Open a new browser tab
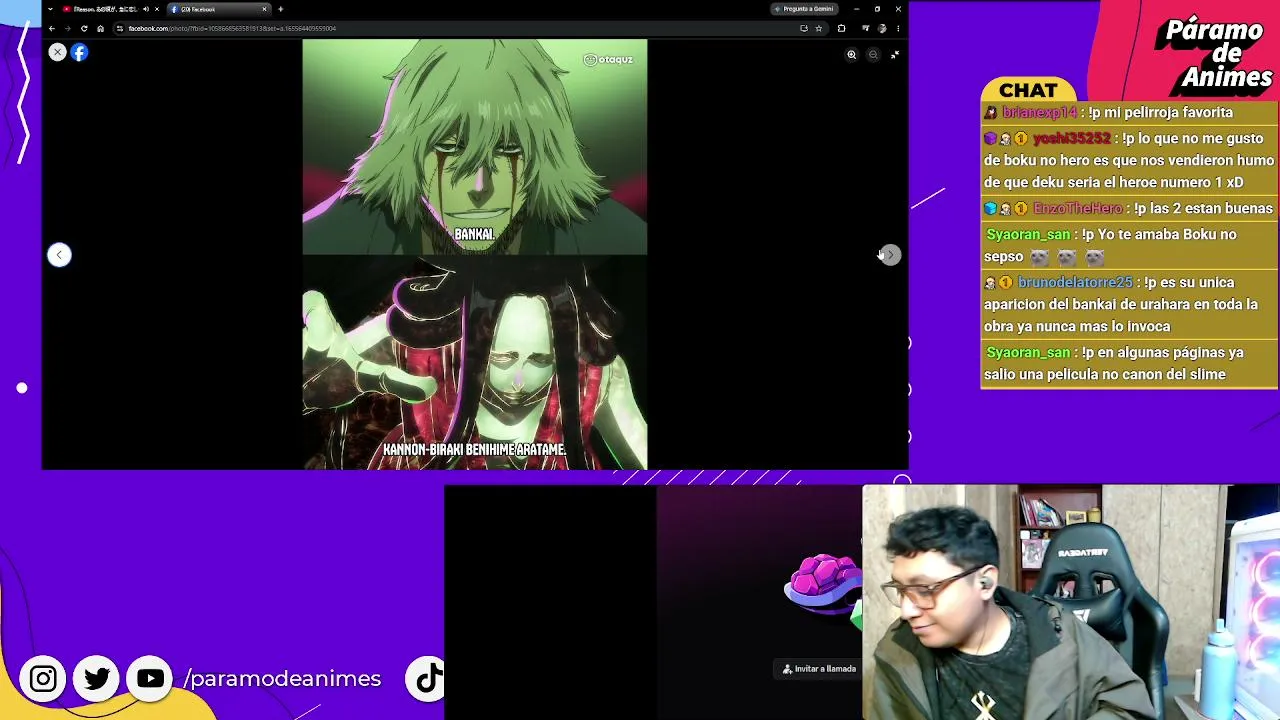The height and width of the screenshot is (720, 1280). point(281,9)
